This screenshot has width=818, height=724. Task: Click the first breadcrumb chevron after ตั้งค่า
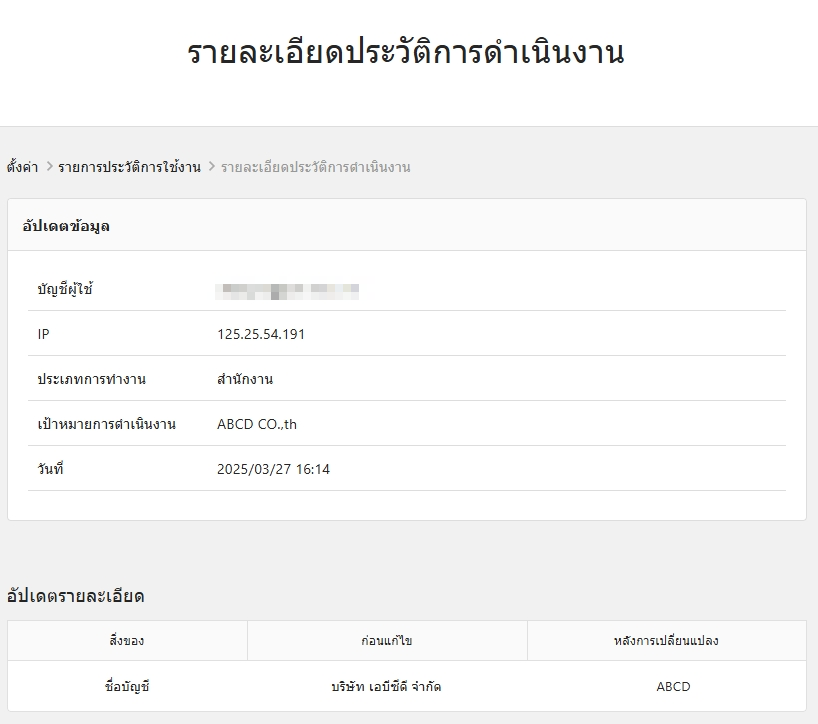point(49,167)
